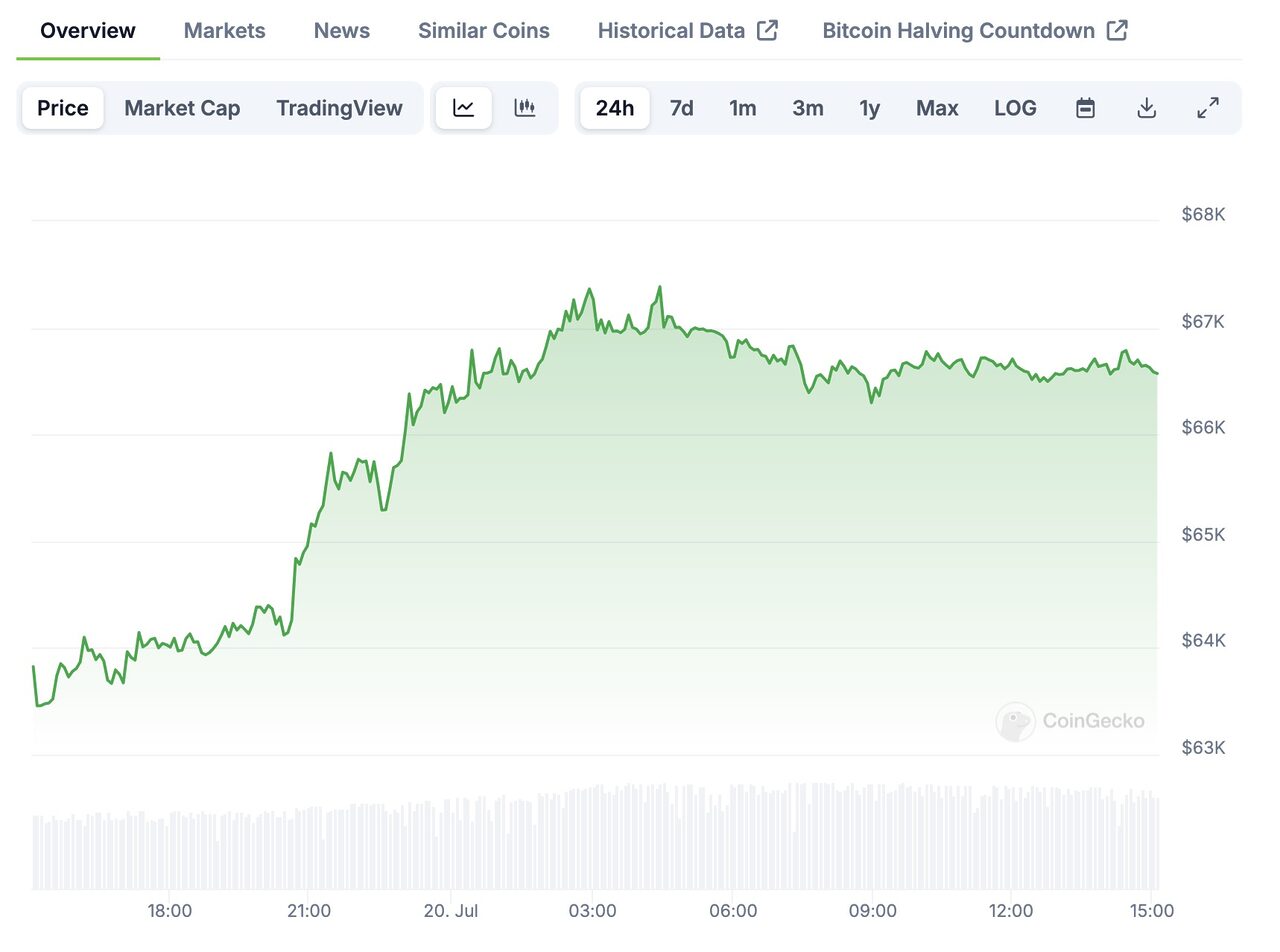This screenshot has height=952, width=1280.
Task: Click the 15:00 time axis label
Action: (1151, 911)
